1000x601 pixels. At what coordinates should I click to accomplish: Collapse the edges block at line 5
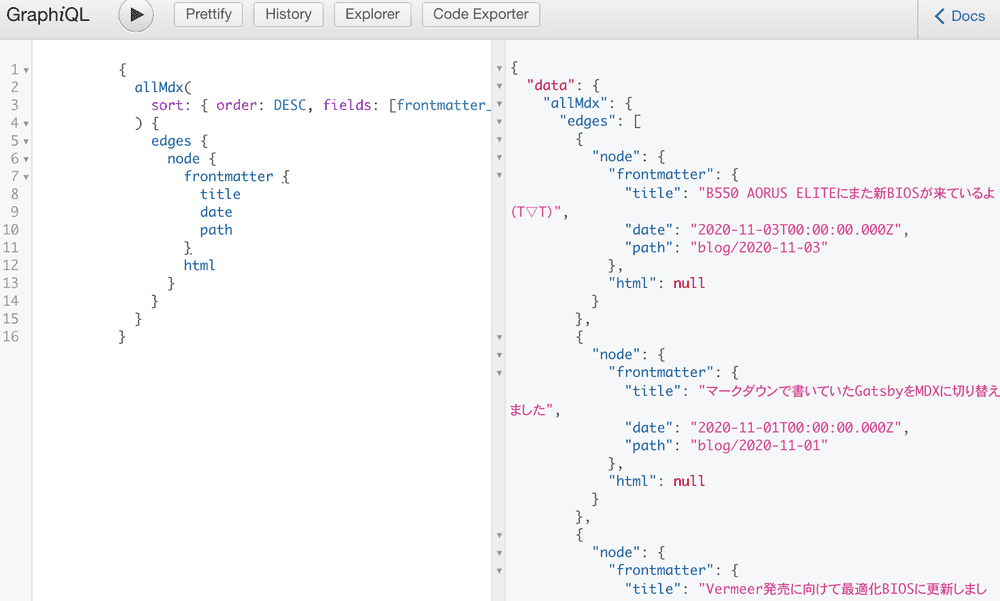click(26, 142)
